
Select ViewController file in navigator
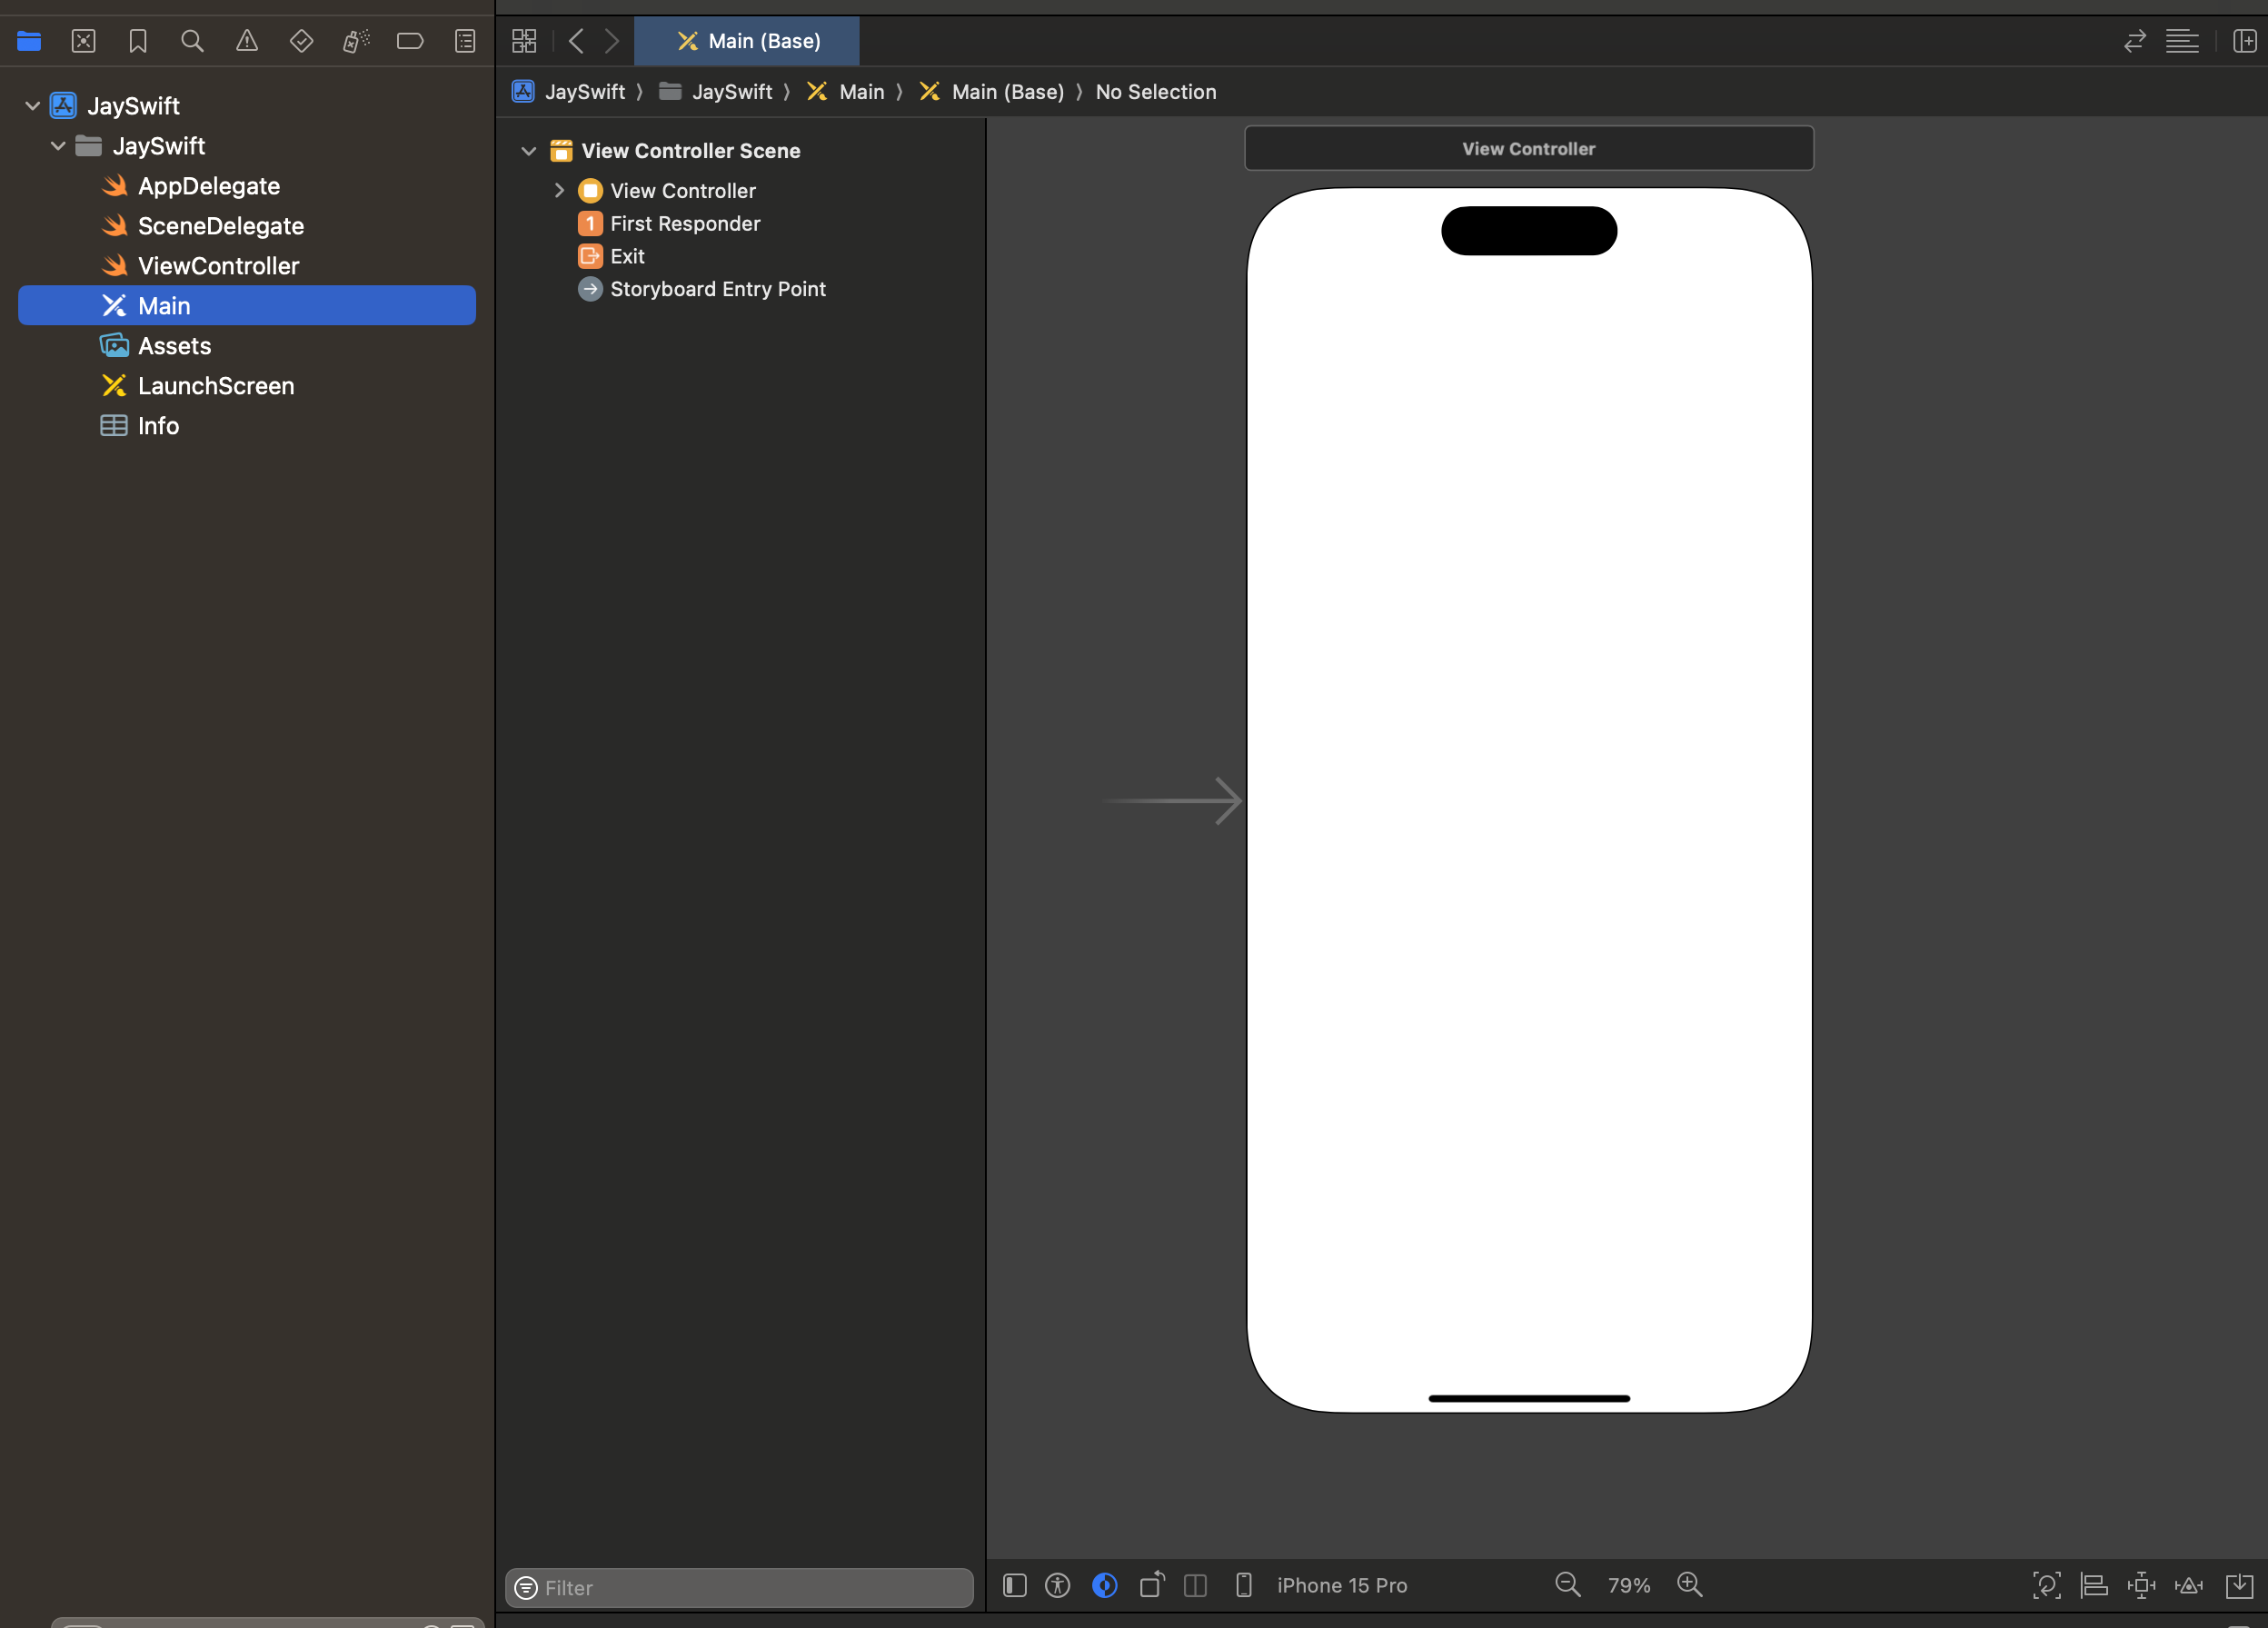tap(218, 266)
